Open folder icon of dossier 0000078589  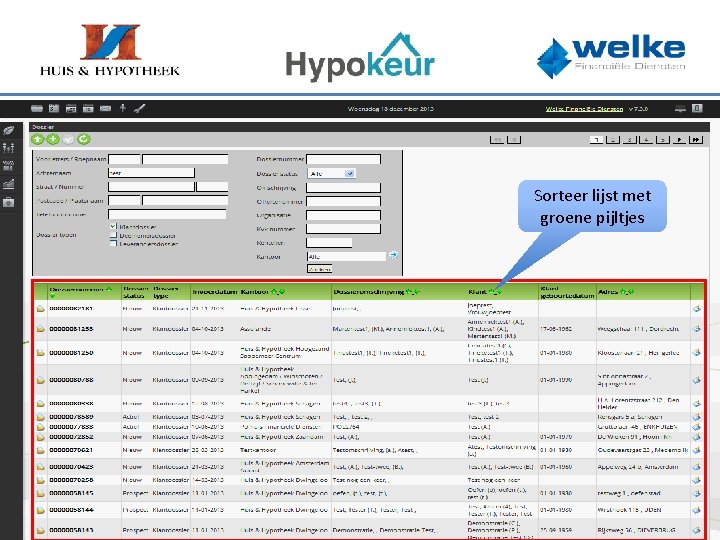pos(40,417)
